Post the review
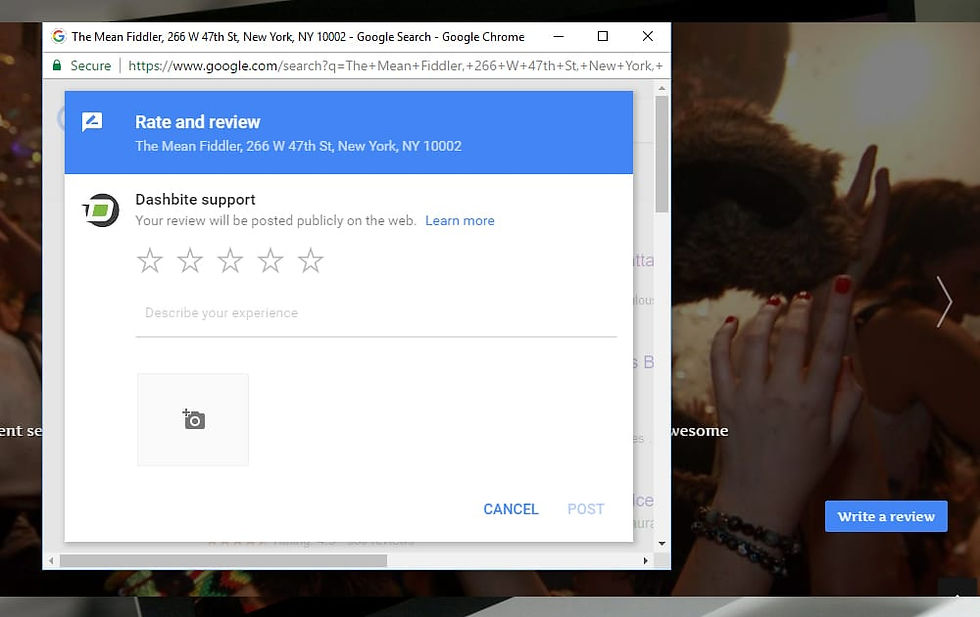Viewport: 980px width, 617px height. pyautogui.click(x=586, y=509)
